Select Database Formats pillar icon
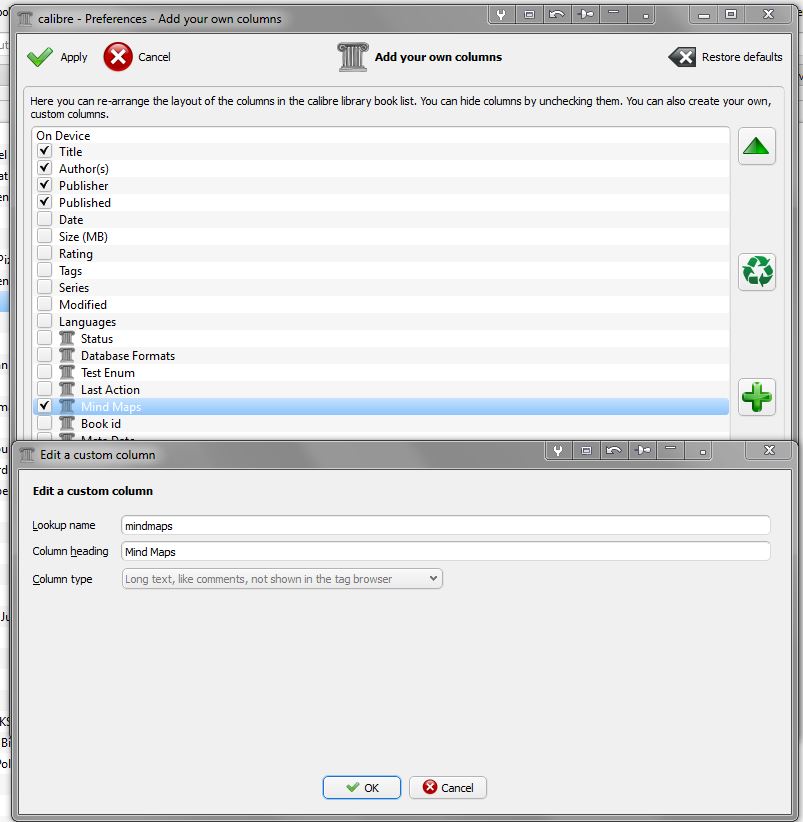 (x=67, y=355)
